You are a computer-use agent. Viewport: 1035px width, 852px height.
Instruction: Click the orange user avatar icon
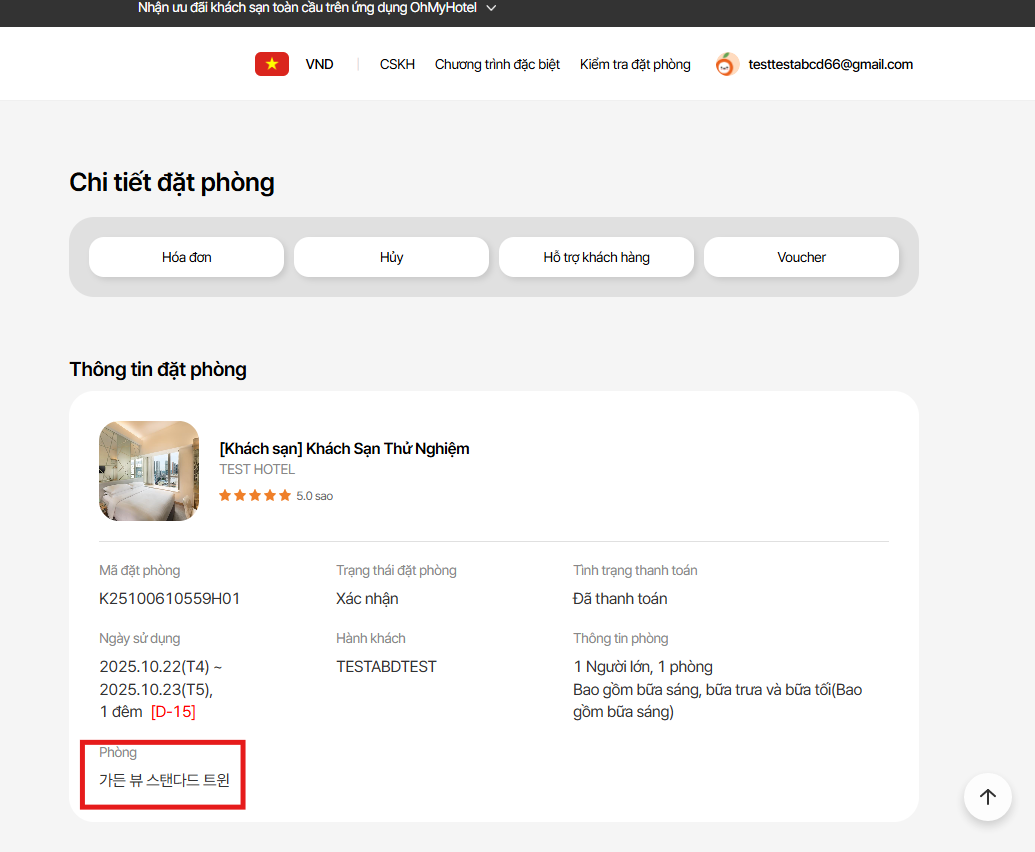725,64
